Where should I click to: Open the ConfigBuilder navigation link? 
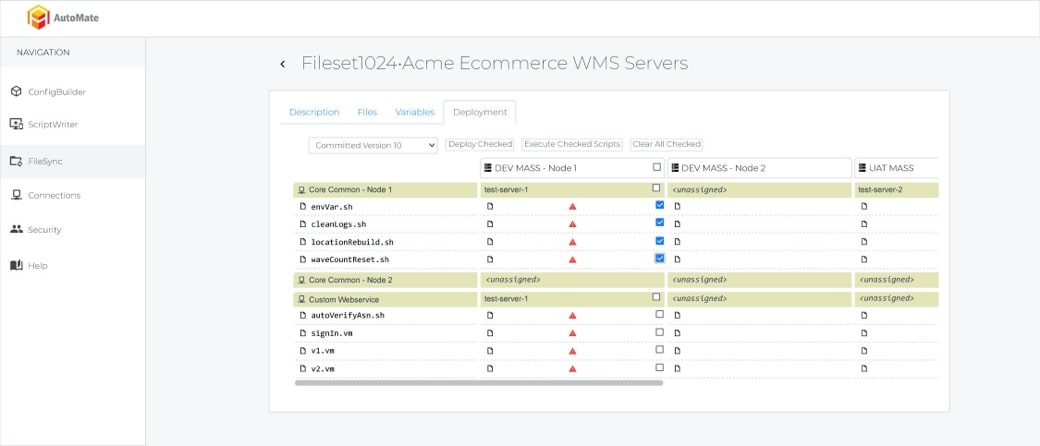[56, 92]
